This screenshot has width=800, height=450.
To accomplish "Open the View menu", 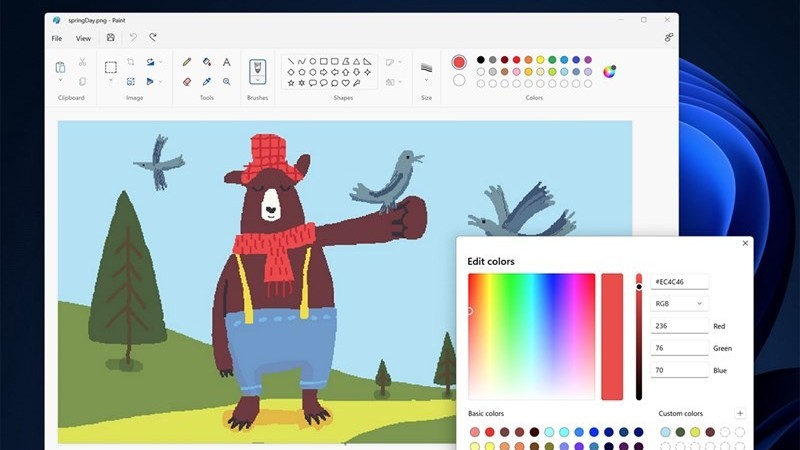I will coord(83,38).
